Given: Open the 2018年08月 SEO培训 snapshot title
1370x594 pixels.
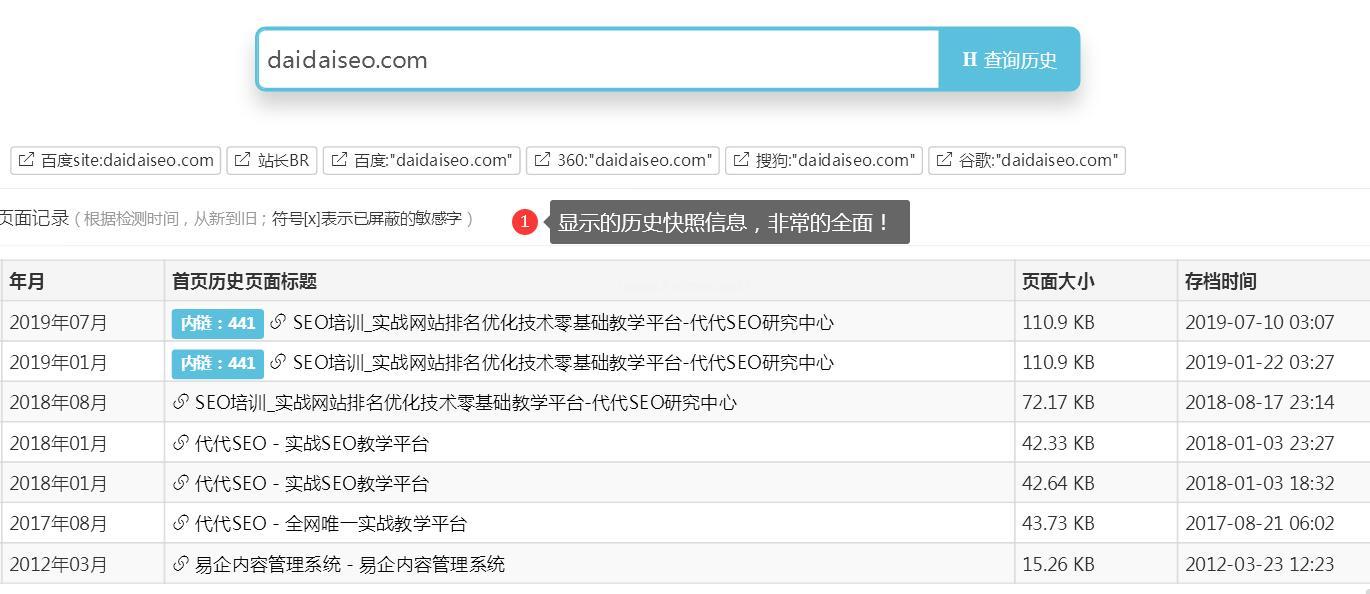Looking at the screenshot, I should pyautogui.click(x=465, y=402).
